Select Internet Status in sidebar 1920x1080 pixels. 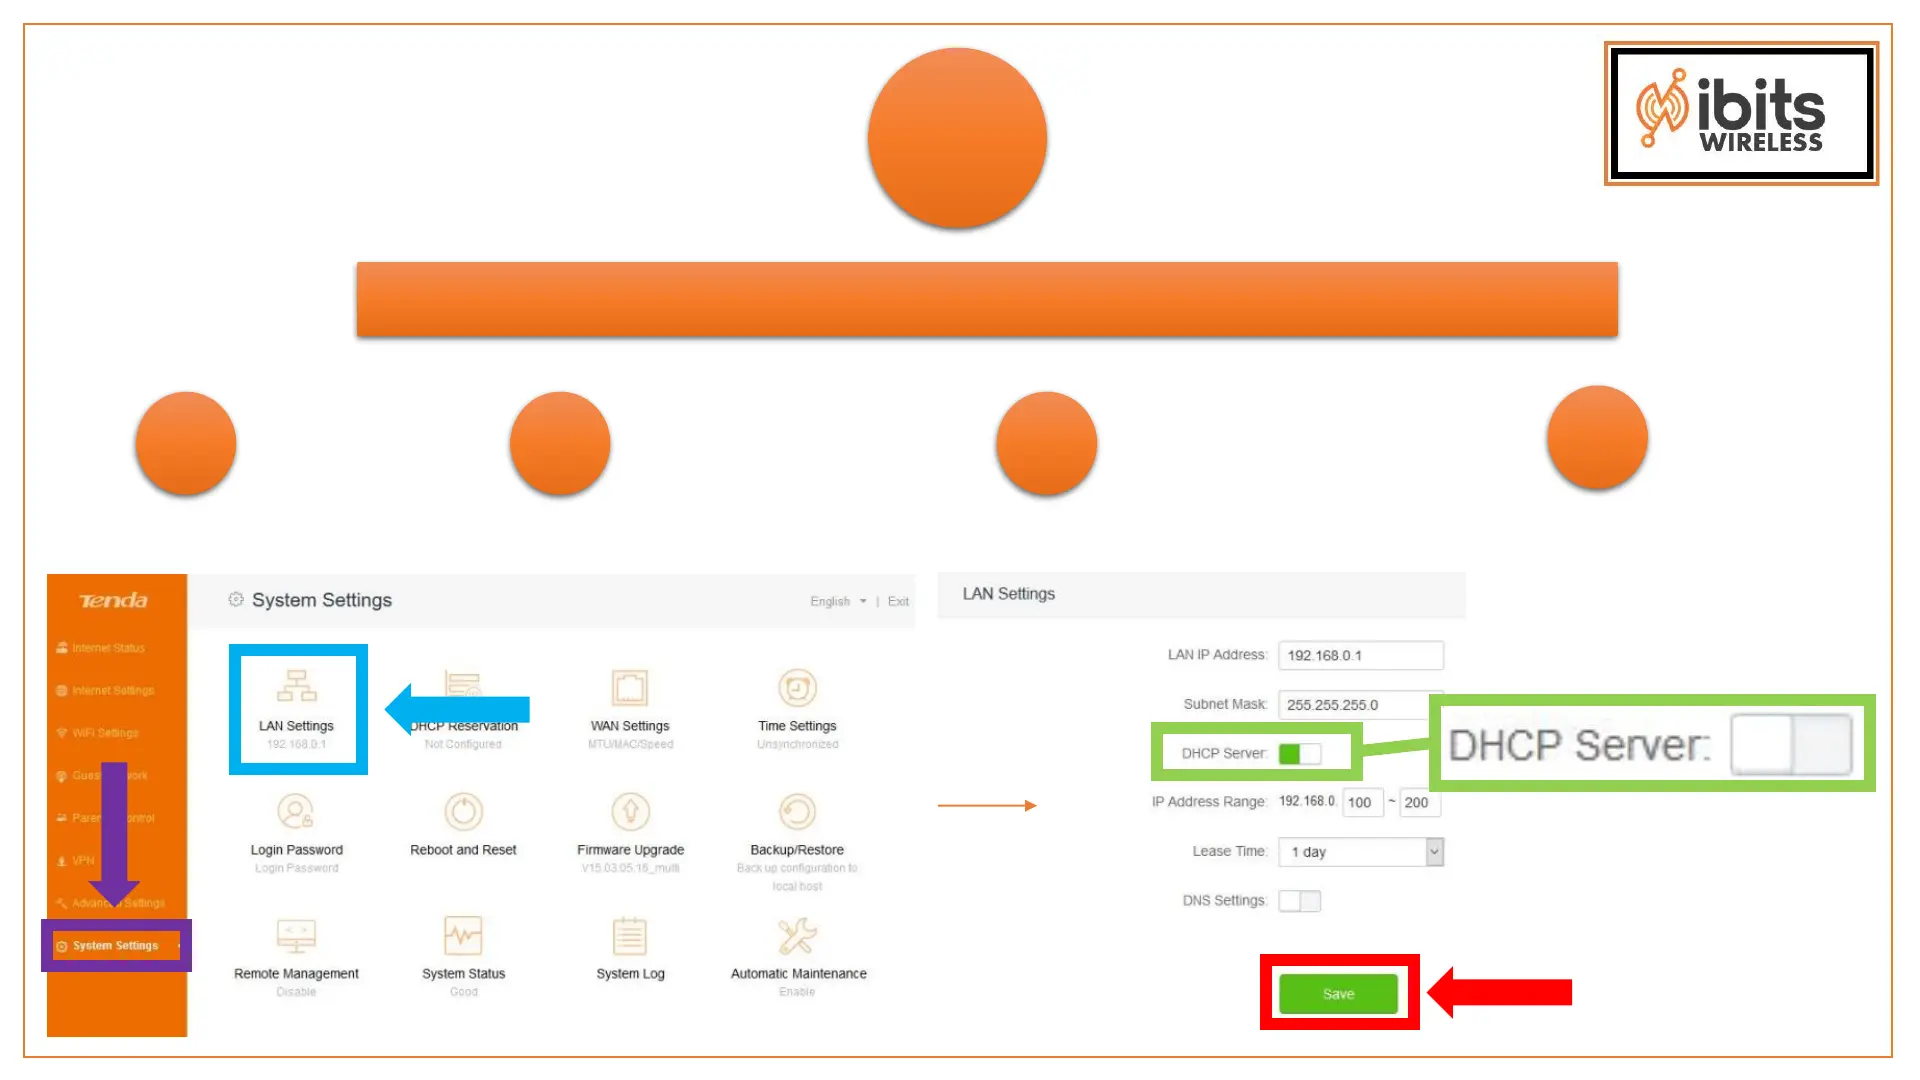[108, 648]
